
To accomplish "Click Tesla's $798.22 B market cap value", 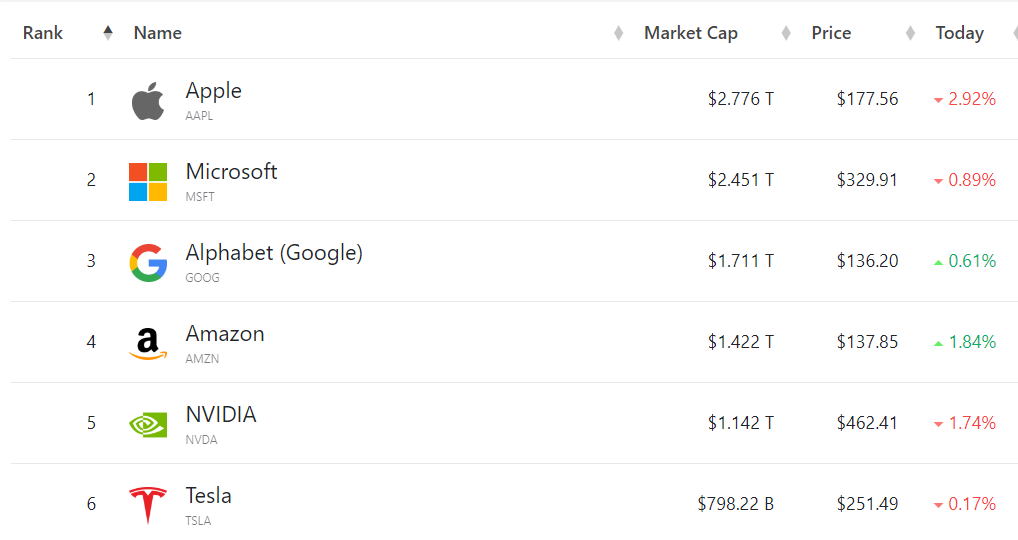I will (x=735, y=504).
